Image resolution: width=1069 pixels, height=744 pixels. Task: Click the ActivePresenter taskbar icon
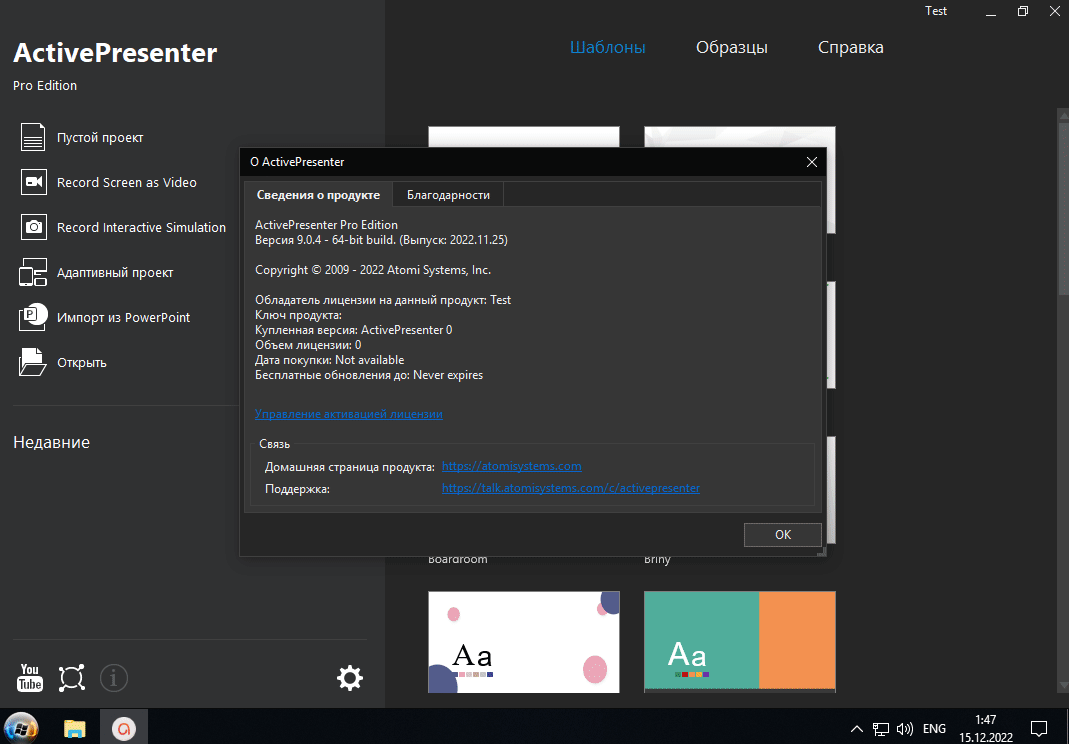pos(123,728)
